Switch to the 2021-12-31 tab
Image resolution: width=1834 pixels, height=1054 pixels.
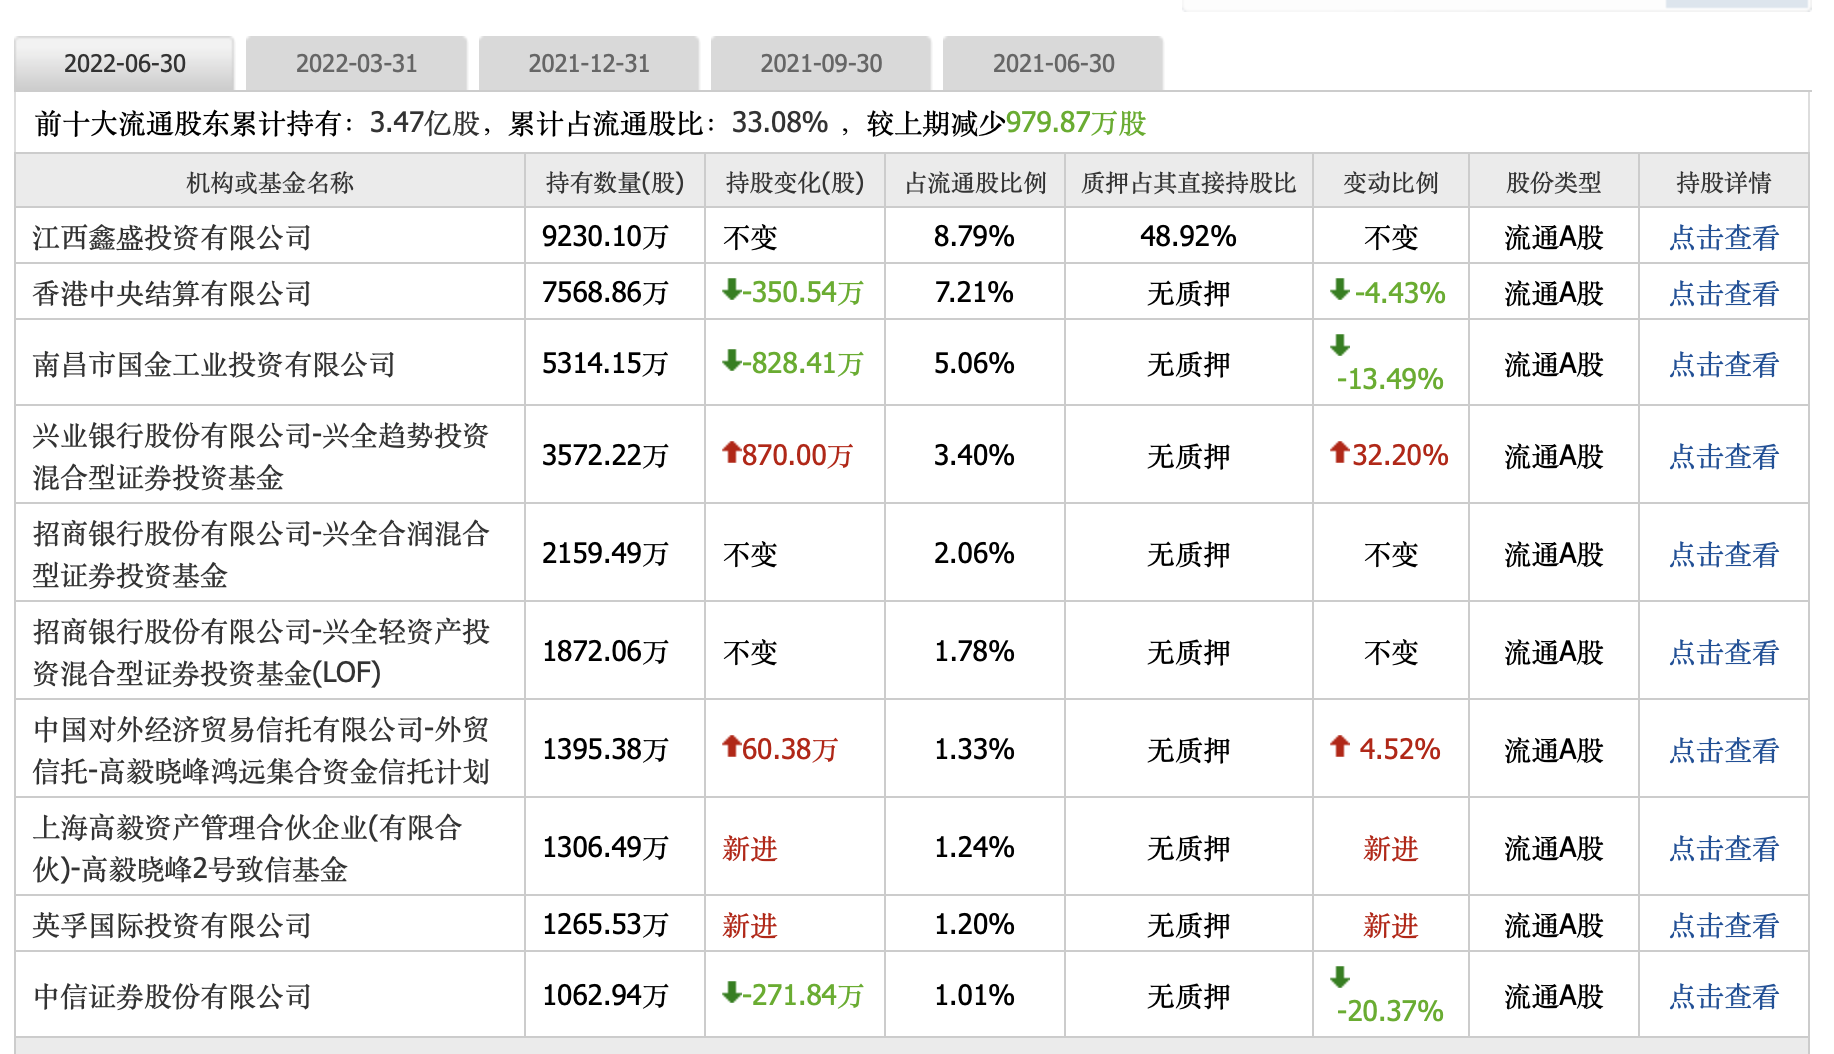[x=589, y=64]
